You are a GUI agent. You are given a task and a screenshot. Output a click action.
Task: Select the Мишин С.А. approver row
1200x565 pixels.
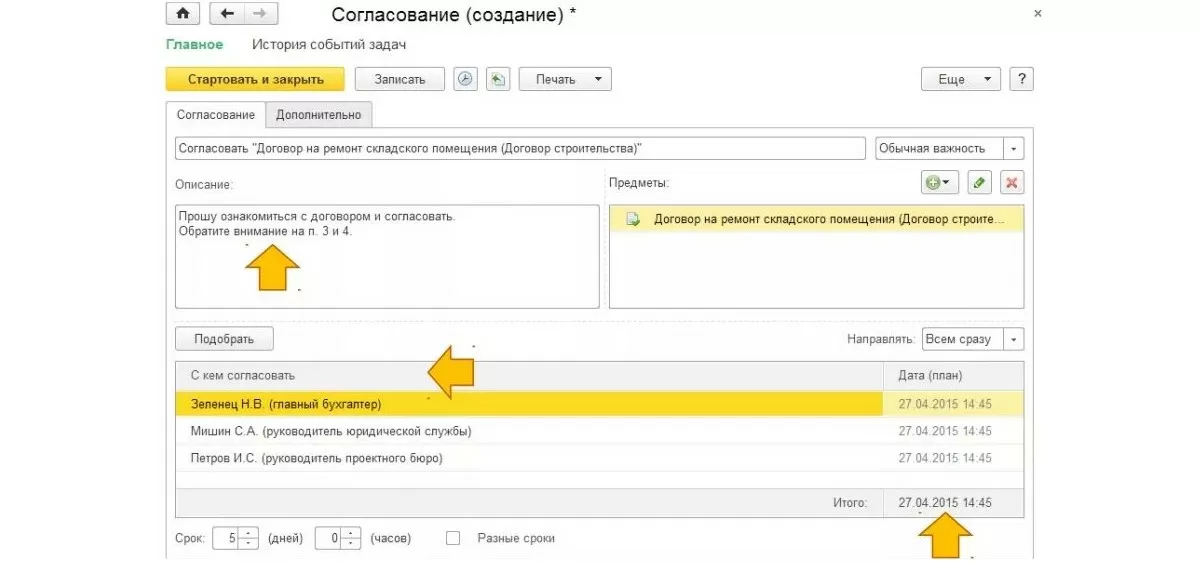[x=330, y=431]
